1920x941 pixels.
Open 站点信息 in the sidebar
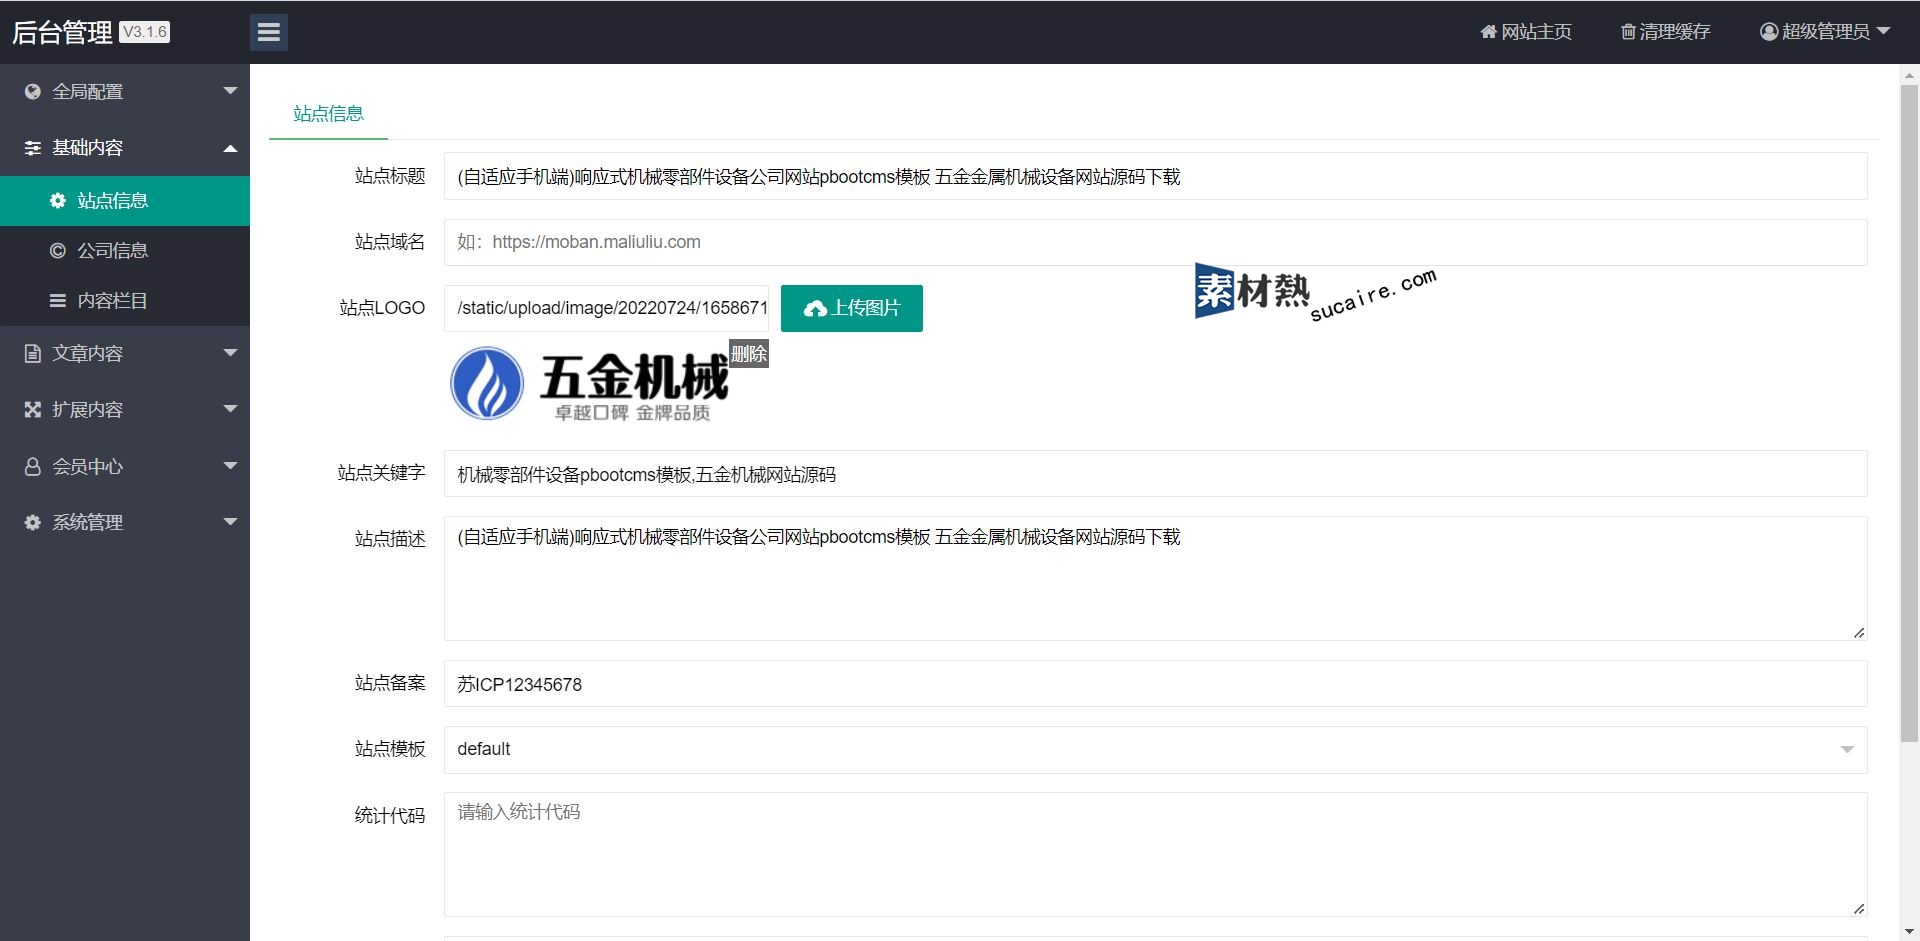(125, 201)
